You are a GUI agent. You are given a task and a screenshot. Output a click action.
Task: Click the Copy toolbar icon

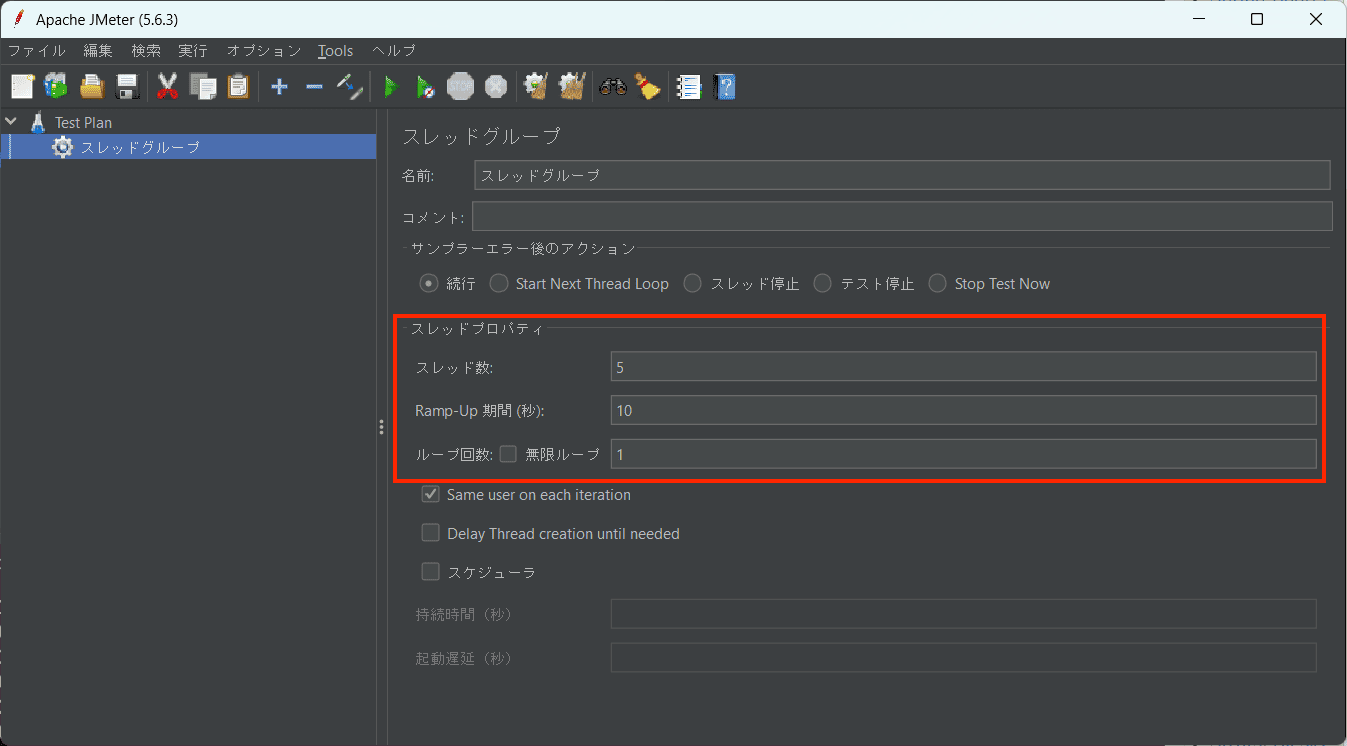(x=203, y=87)
